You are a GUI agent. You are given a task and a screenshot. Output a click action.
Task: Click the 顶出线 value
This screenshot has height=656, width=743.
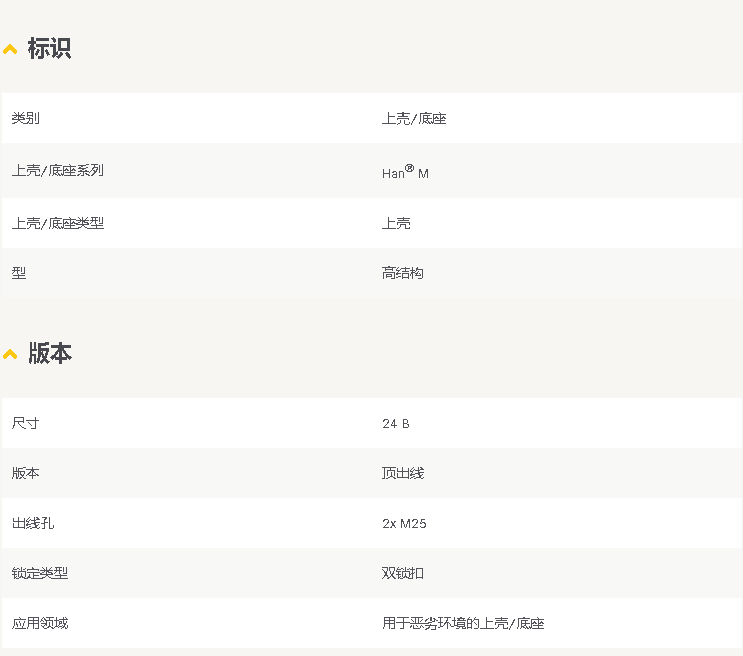tap(403, 473)
